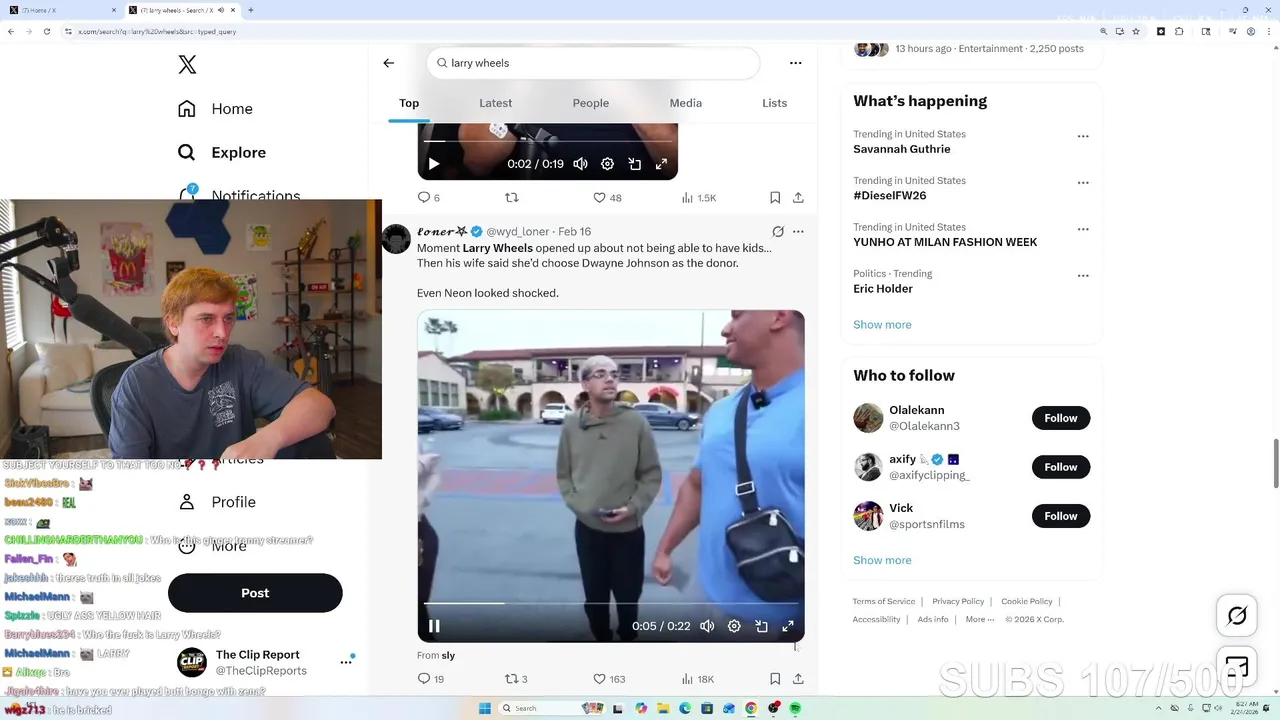Follow Olalekann

tap(1061, 418)
